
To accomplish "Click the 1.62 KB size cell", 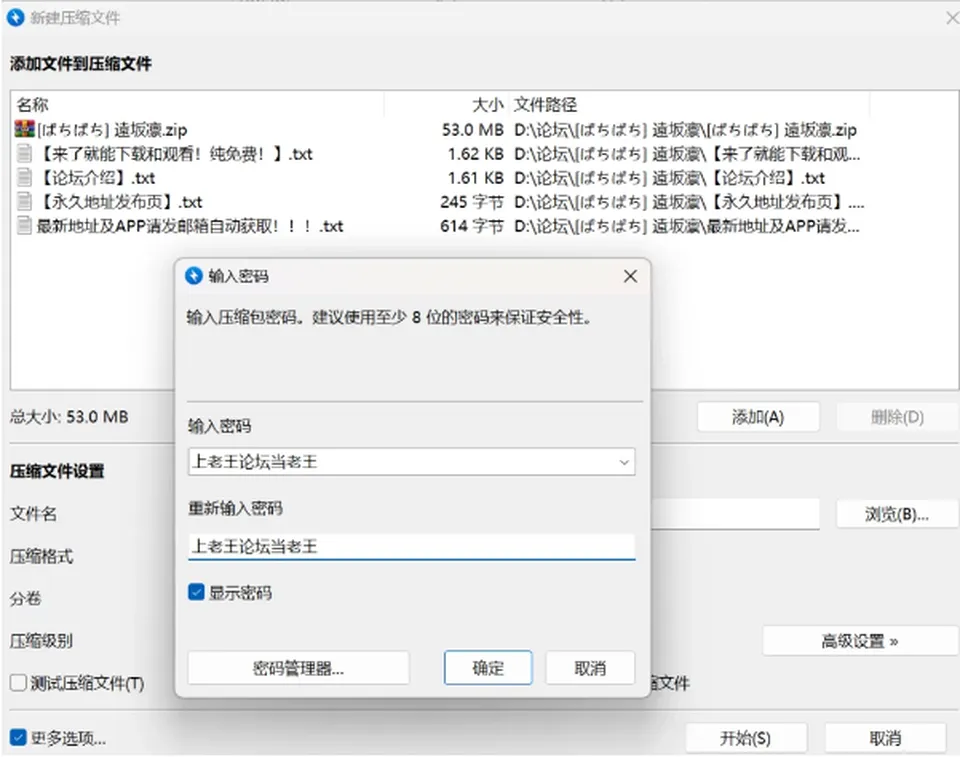I will (x=476, y=154).
